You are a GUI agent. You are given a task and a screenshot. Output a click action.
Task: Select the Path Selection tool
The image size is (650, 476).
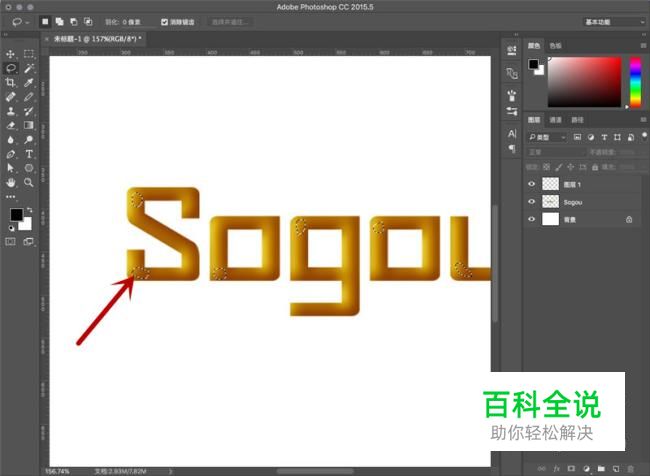10,168
